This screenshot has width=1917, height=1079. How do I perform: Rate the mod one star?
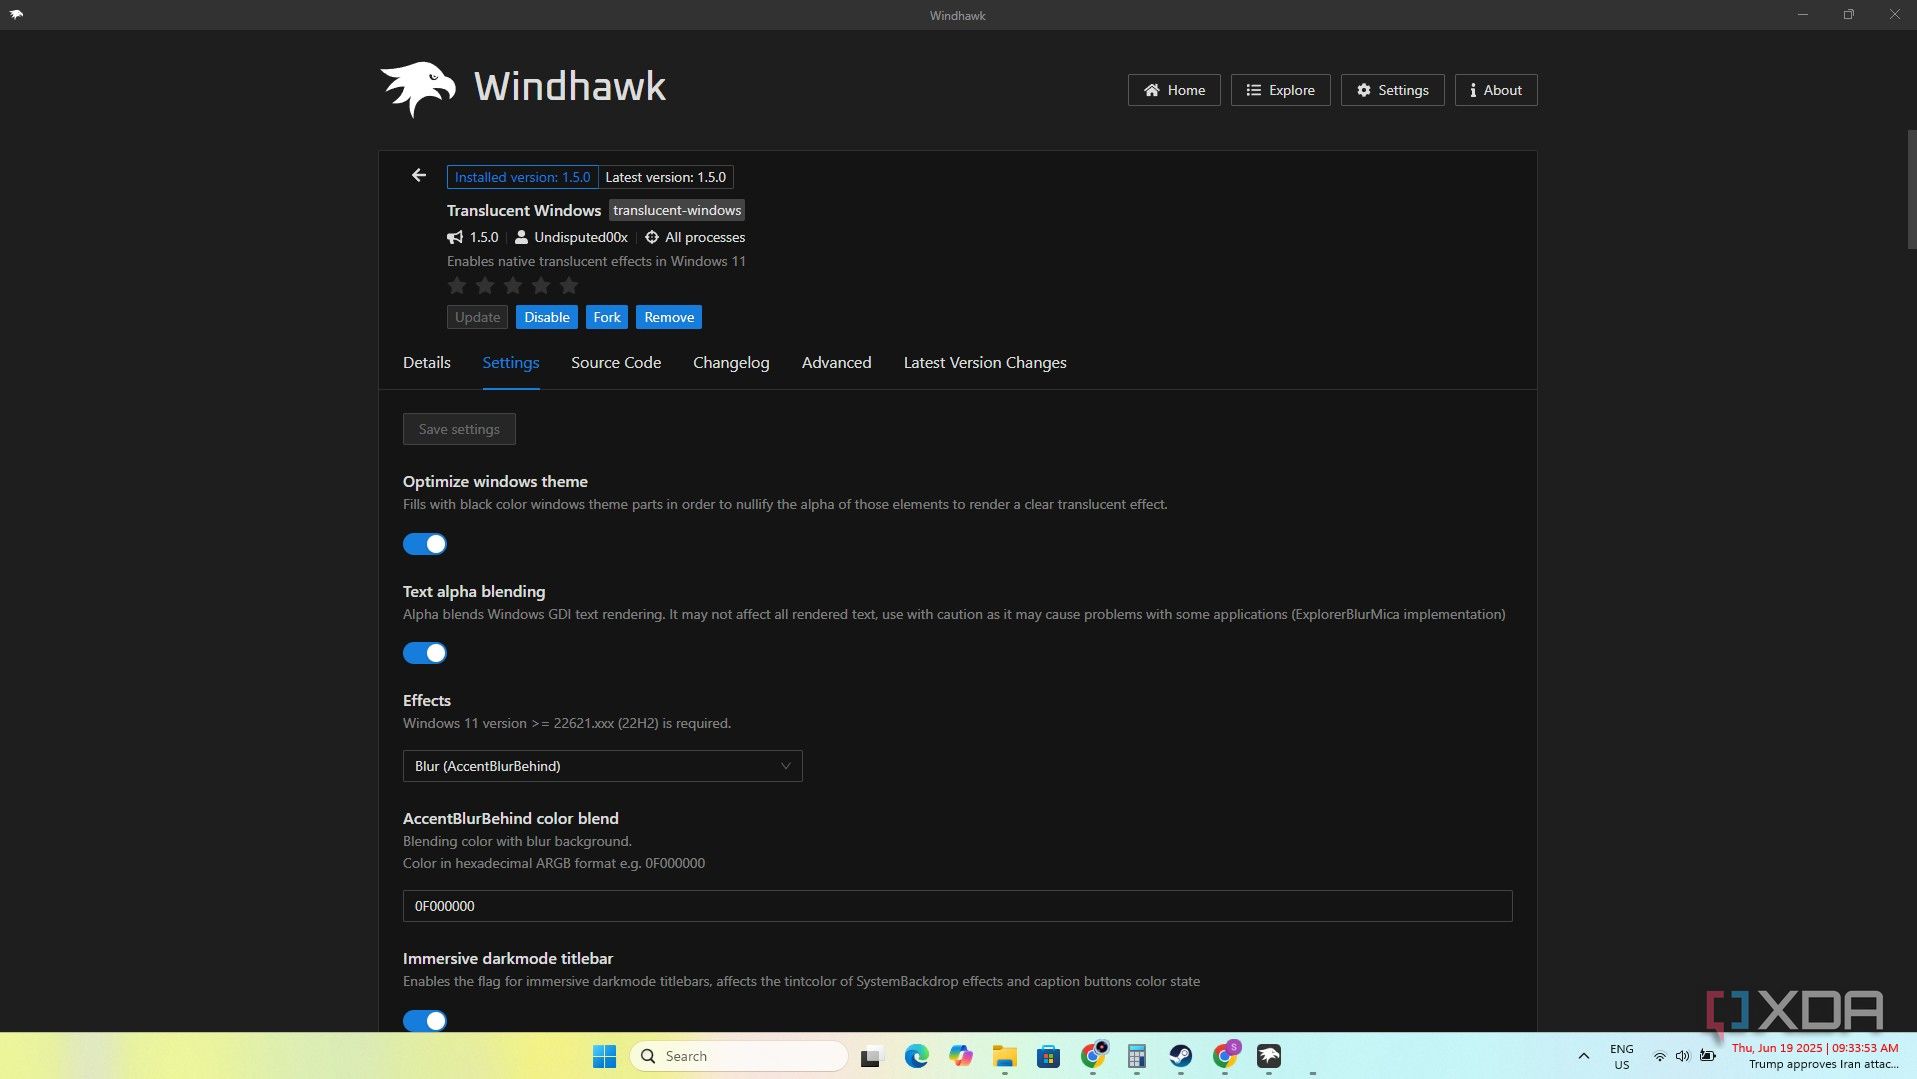point(457,286)
